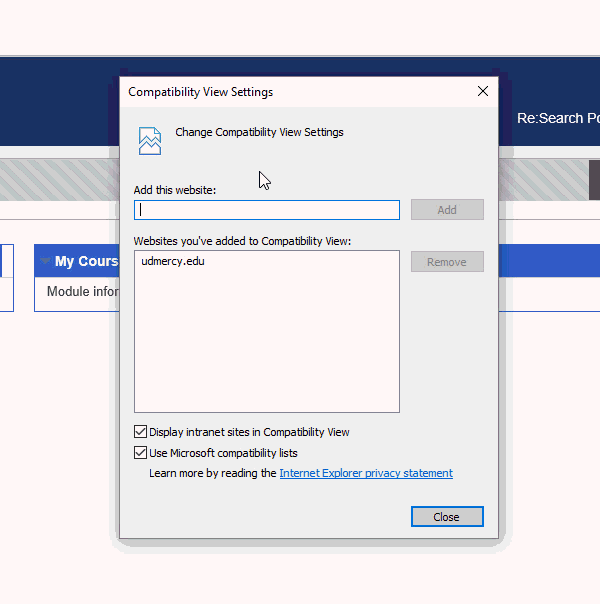Close dialog with the X button

coord(483,91)
